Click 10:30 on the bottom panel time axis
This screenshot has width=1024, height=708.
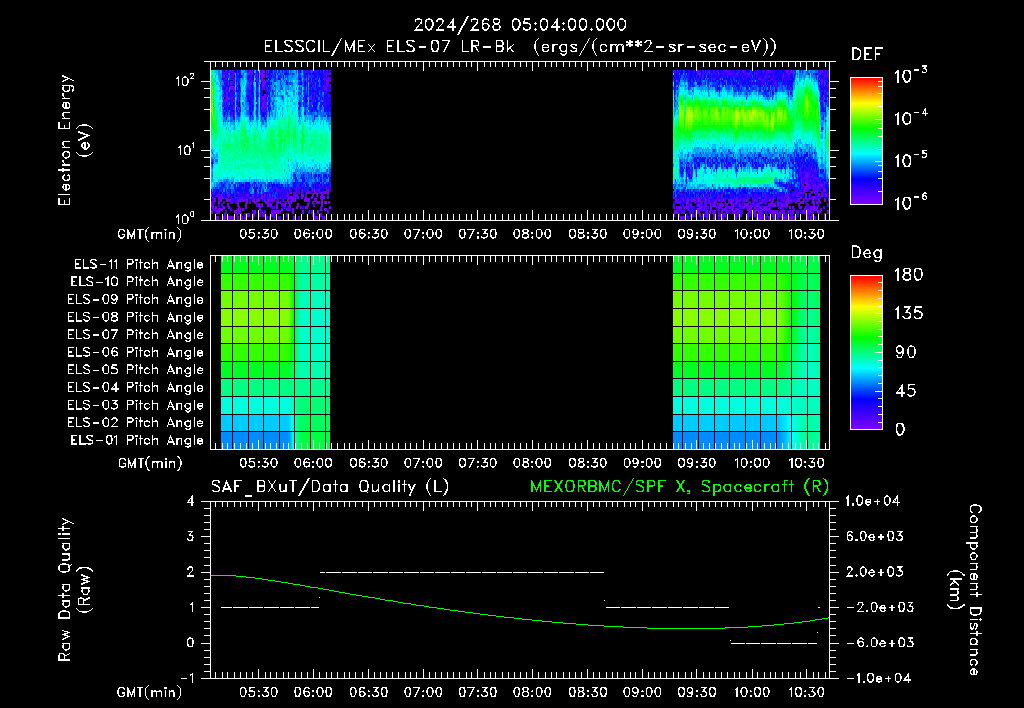(806, 692)
